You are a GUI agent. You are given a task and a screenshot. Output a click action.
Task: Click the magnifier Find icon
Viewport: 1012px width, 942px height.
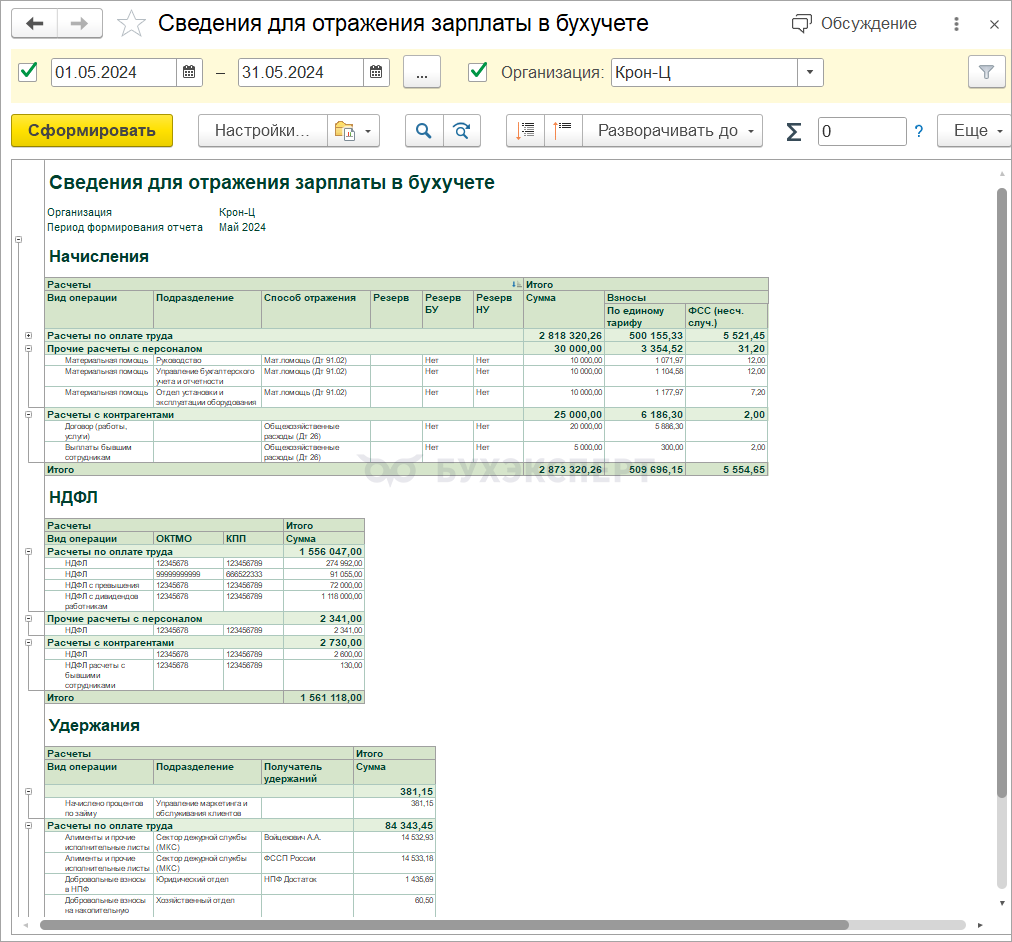tap(423, 131)
